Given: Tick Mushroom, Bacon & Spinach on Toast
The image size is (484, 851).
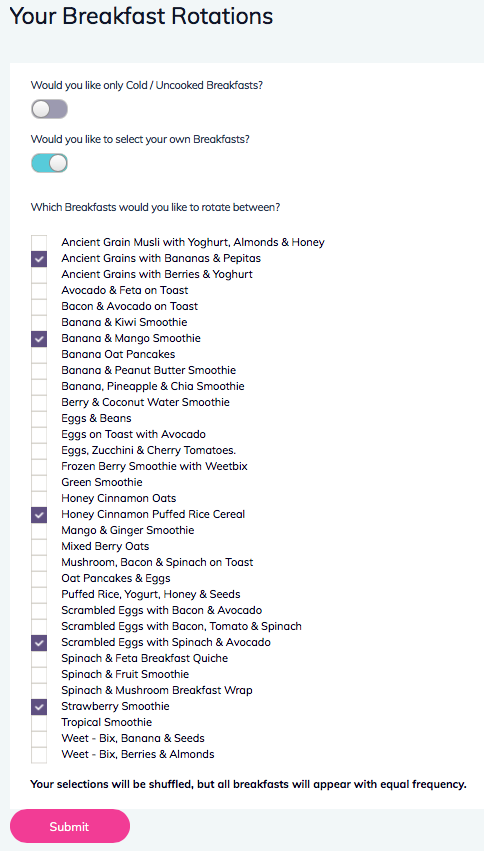Looking at the screenshot, I should 39,563.
